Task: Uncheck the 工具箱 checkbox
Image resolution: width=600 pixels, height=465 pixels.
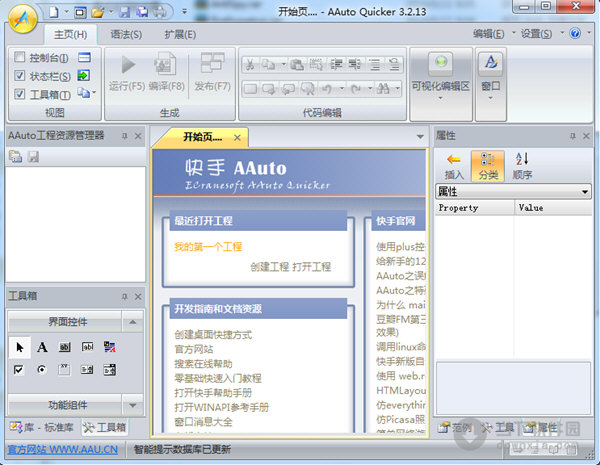Action: (19, 94)
